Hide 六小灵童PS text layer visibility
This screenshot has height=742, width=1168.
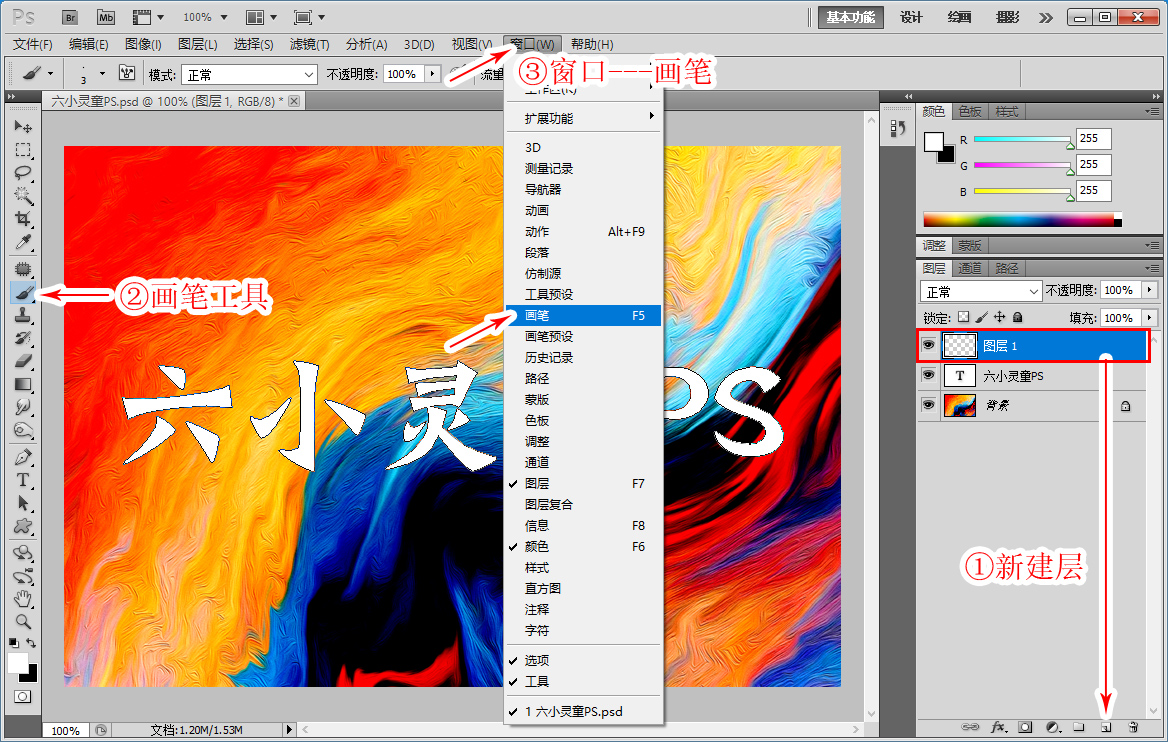tap(928, 375)
